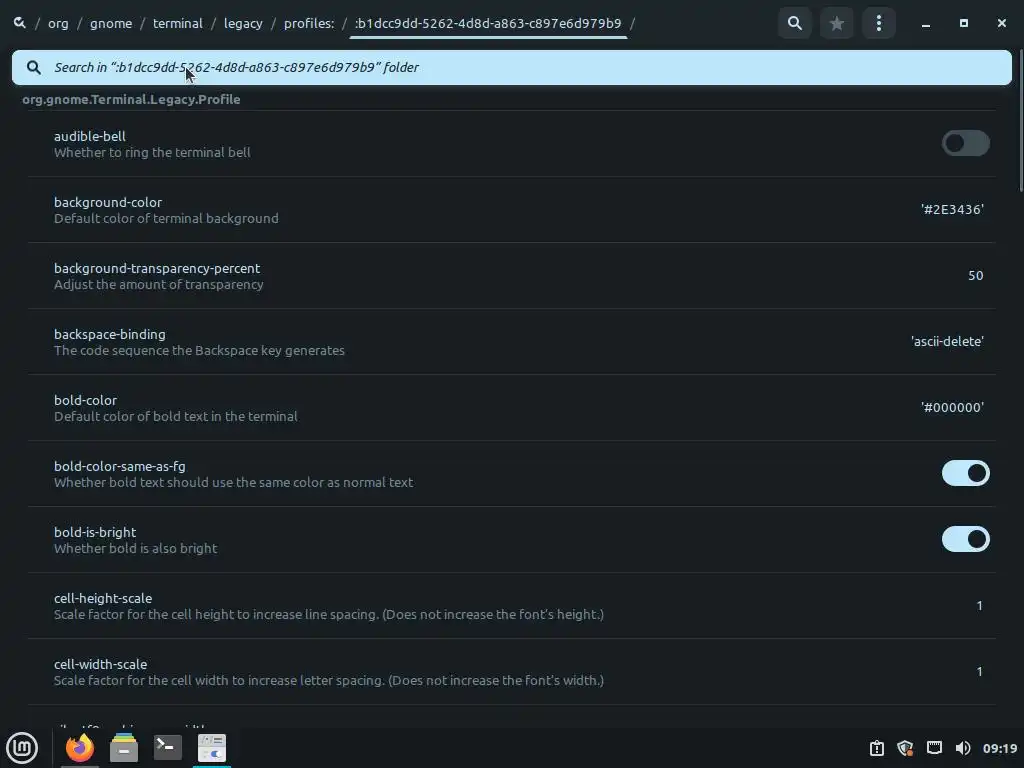Click the 'ascii-delete' value
The height and width of the screenshot is (768, 1024).
[x=948, y=342]
